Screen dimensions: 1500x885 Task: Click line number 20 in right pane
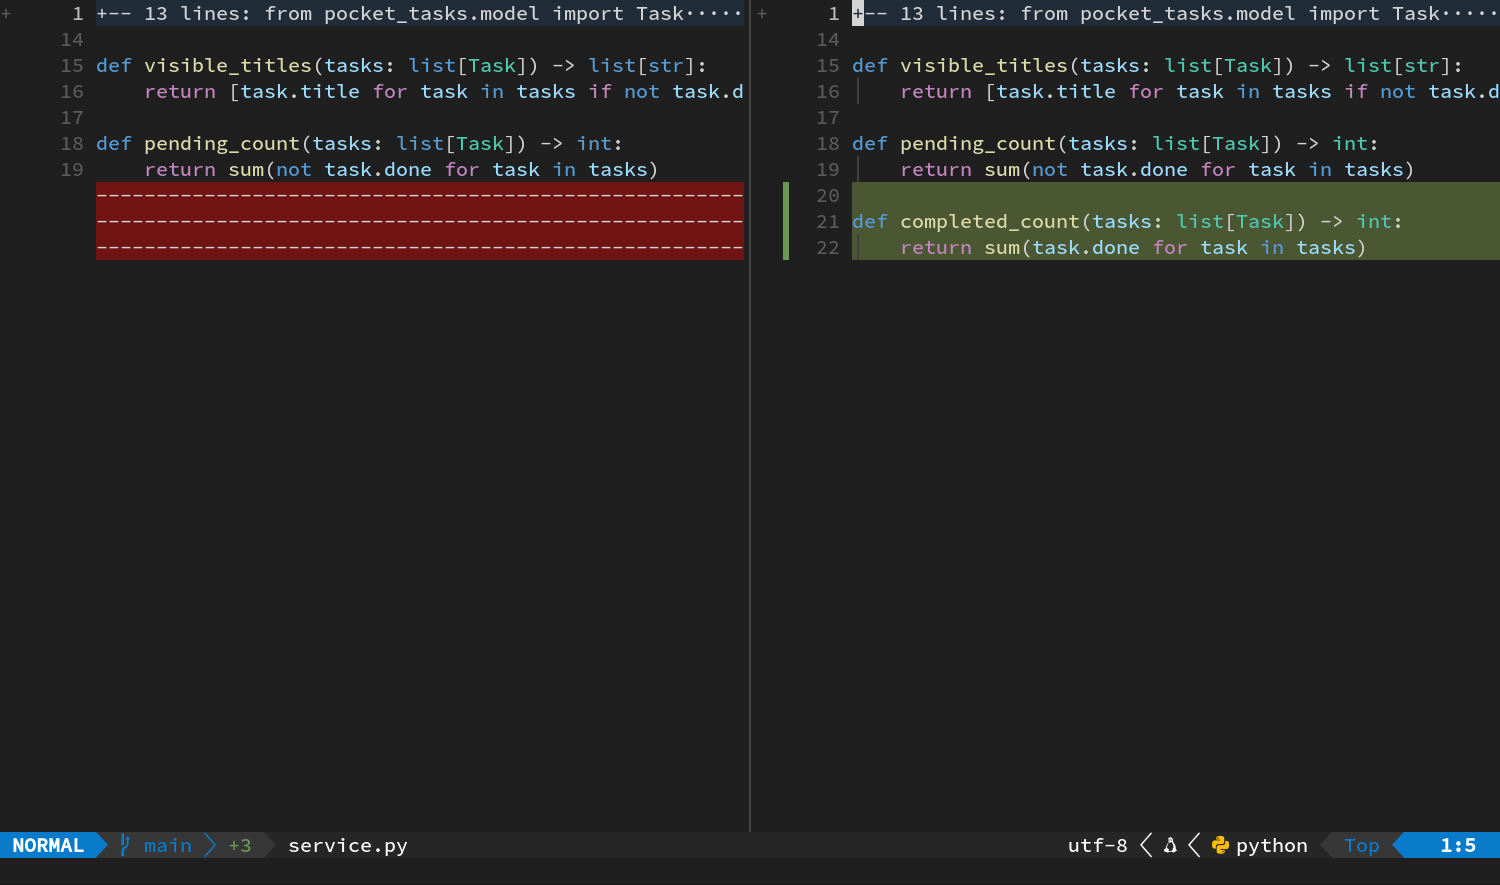828,196
